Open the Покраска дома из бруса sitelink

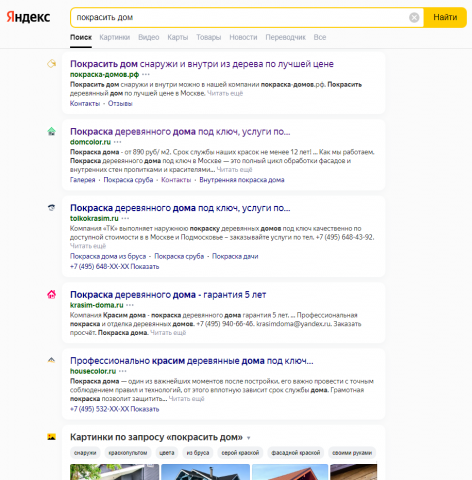tap(108, 256)
